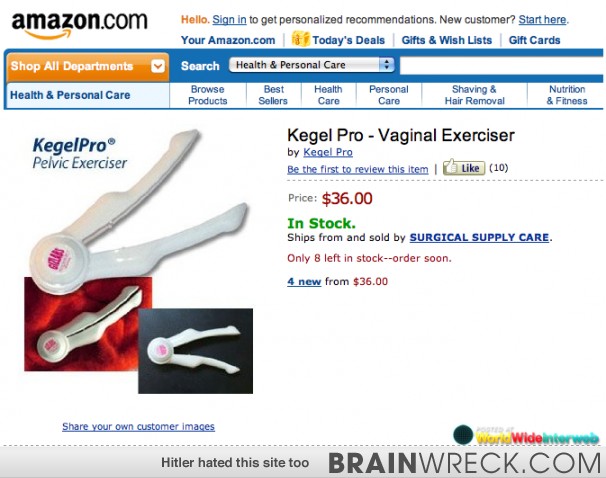Image resolution: width=606 pixels, height=478 pixels.
Task: Click the thumbs-up Like button
Action: point(464,167)
